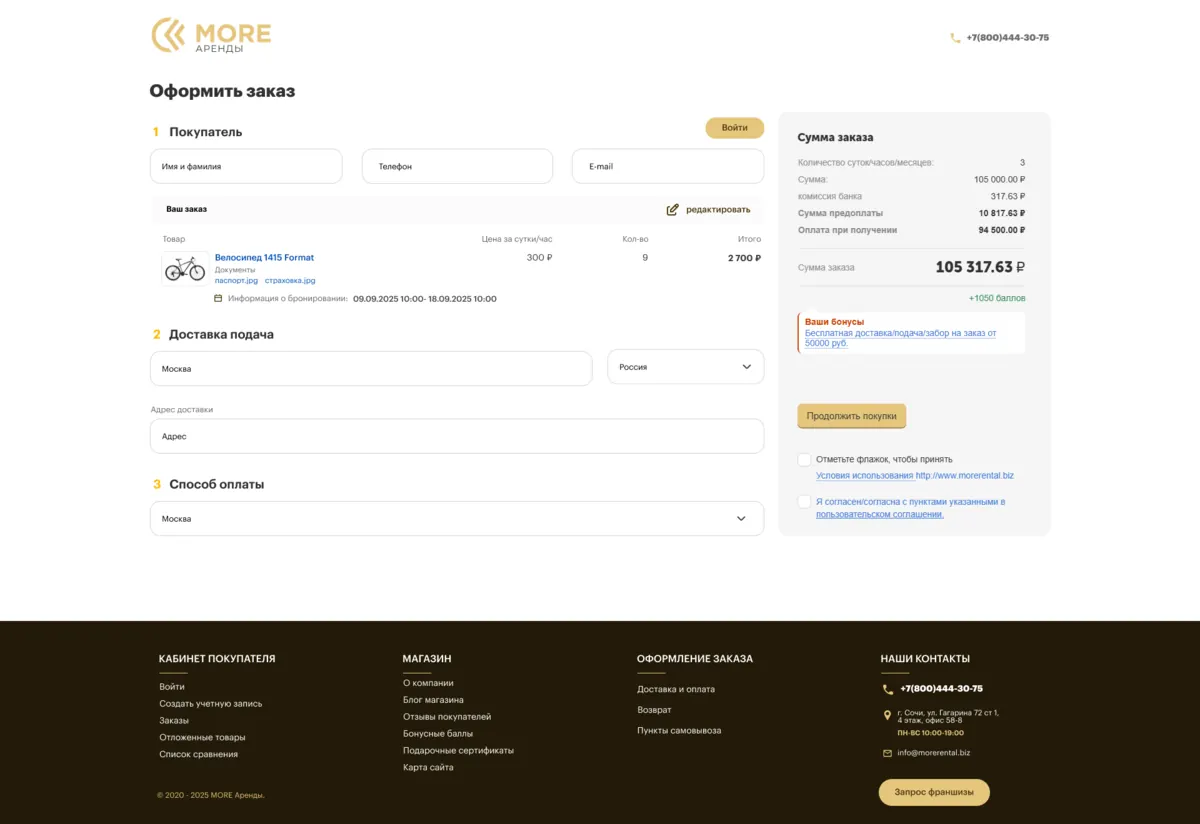Open Отложенные товары footer link
The width and height of the screenshot is (1200, 824).
[x=202, y=738]
